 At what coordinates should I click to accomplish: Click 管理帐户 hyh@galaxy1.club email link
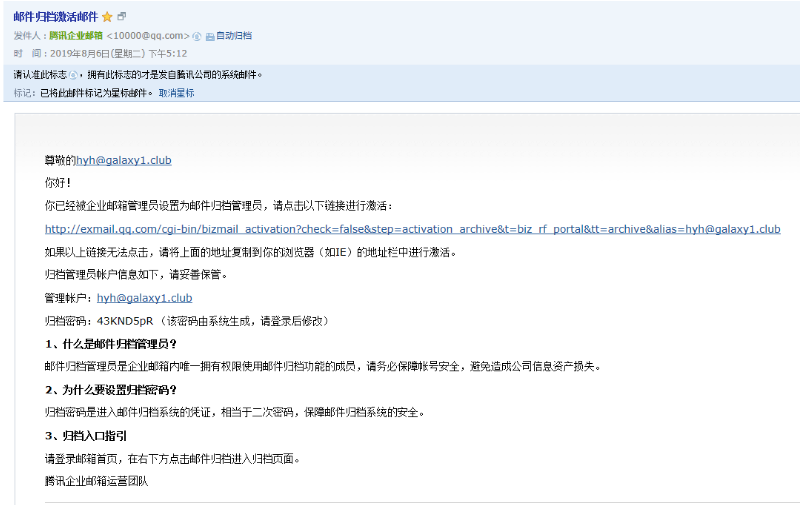tap(144, 298)
